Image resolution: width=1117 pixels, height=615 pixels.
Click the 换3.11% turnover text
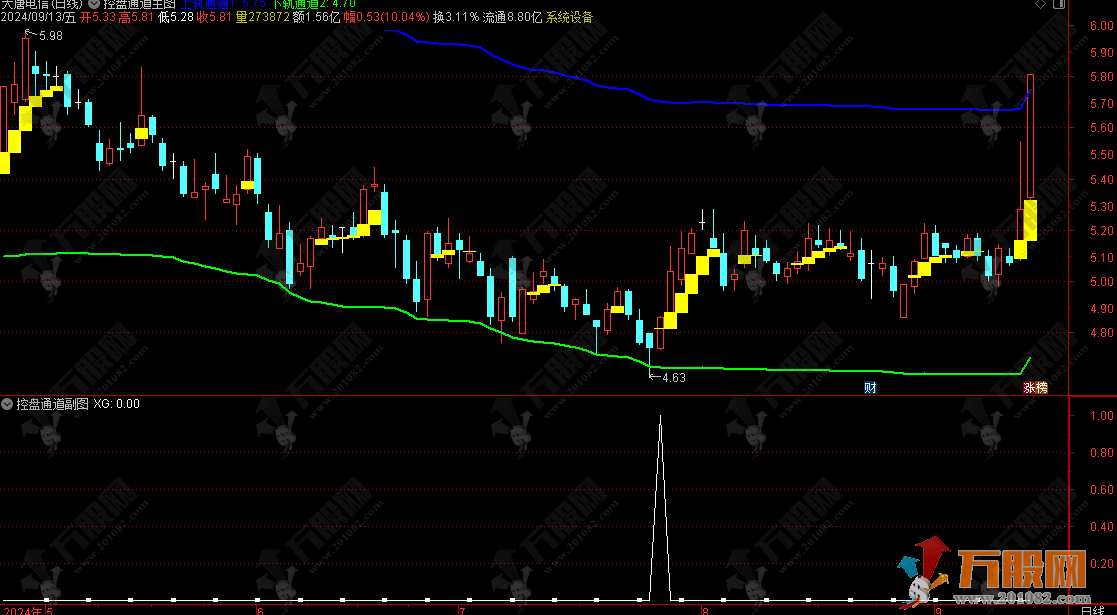tap(456, 17)
